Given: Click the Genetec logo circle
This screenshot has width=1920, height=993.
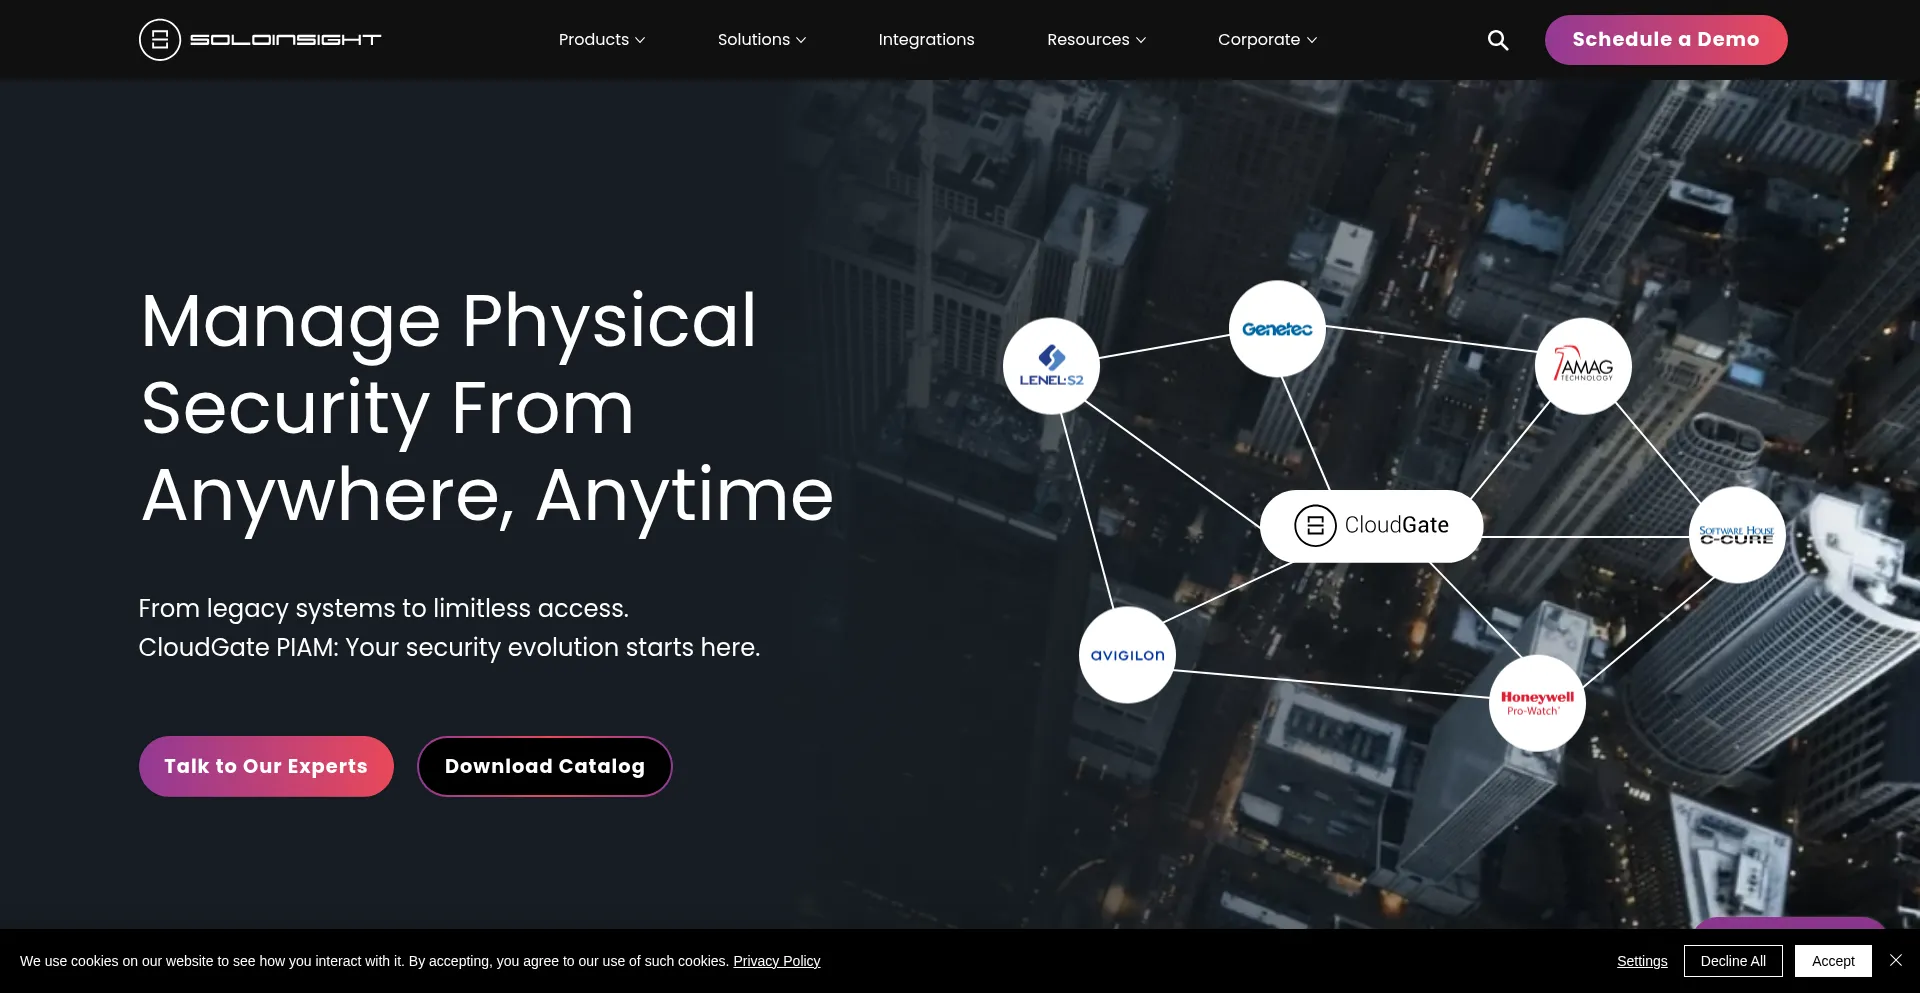Looking at the screenshot, I should click(x=1277, y=329).
